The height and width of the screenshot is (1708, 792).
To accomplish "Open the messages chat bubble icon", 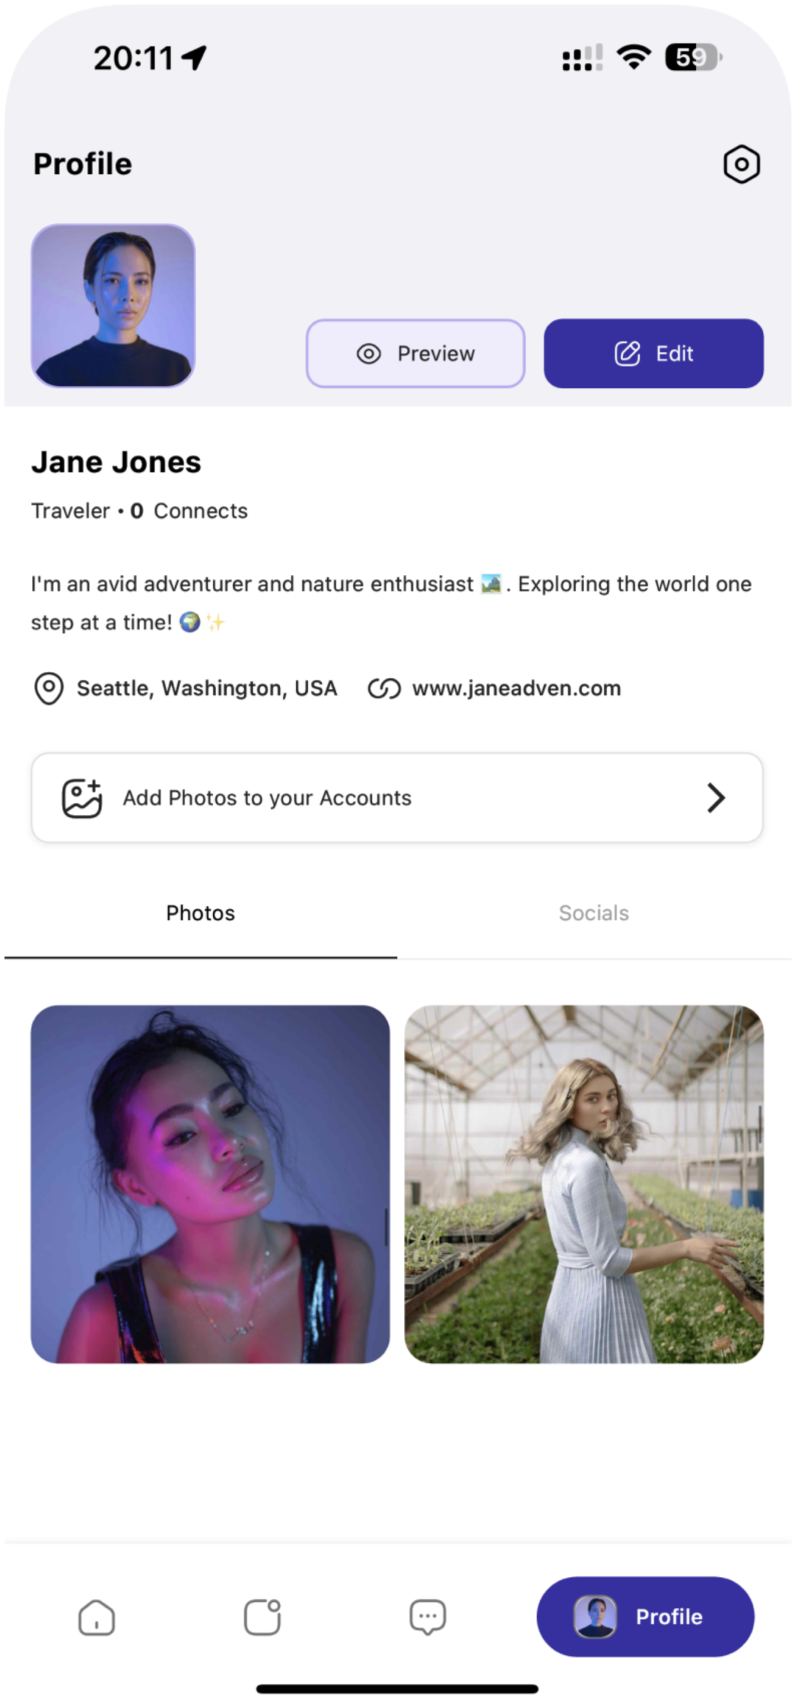I will tap(428, 1617).
